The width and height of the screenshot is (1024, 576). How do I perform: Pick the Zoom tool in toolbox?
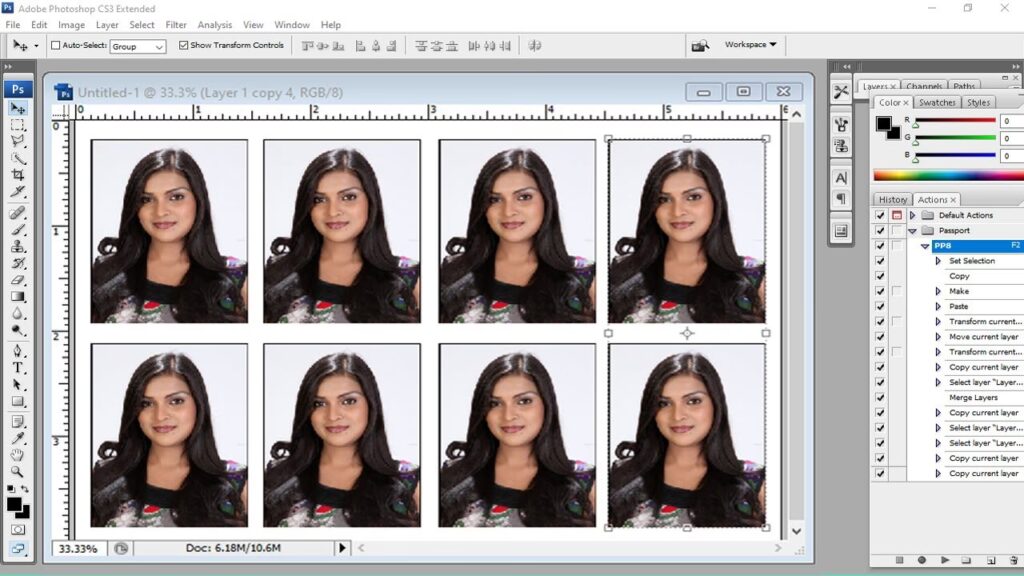(x=18, y=471)
